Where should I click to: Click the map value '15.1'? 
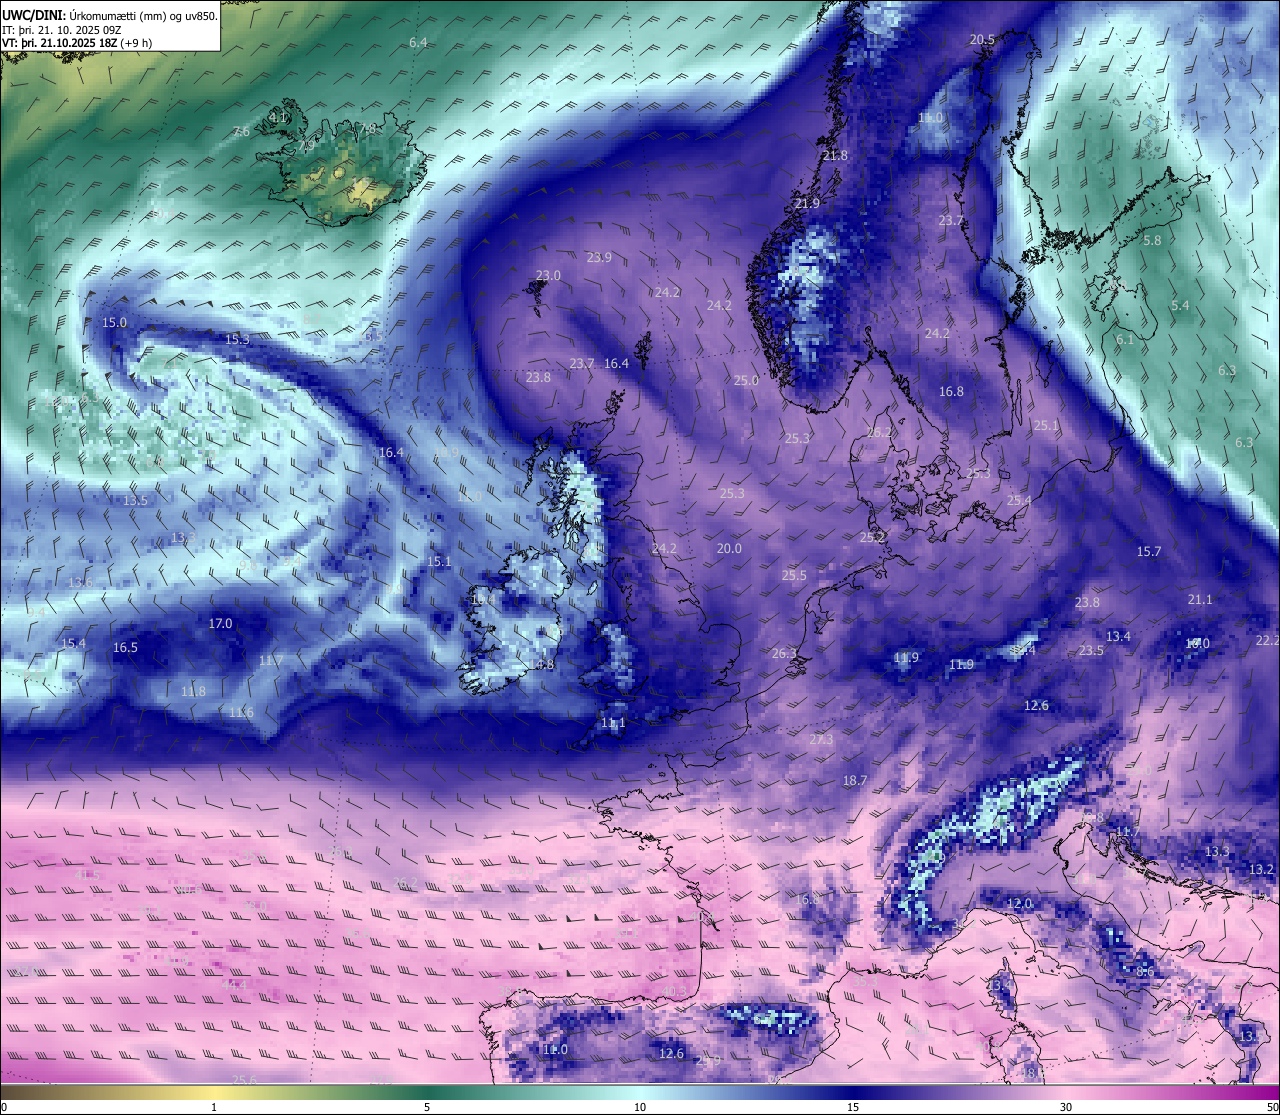[x=439, y=561]
